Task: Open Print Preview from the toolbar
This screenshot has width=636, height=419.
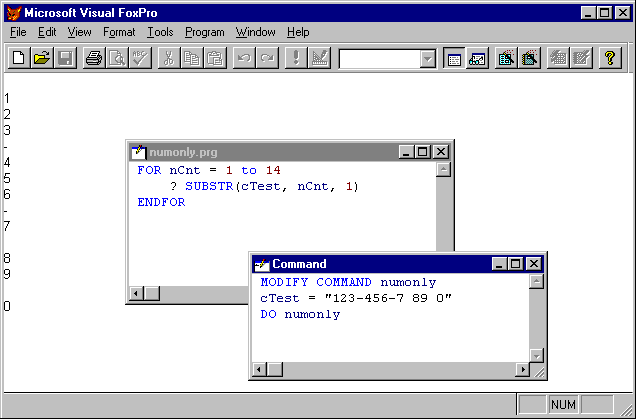Action: pos(117,58)
